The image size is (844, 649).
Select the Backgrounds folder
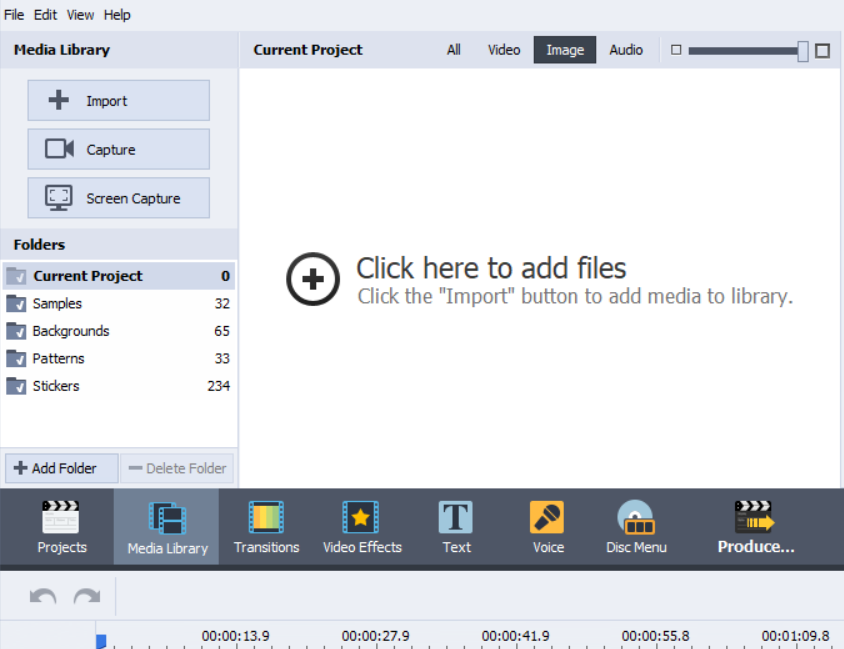pos(118,331)
